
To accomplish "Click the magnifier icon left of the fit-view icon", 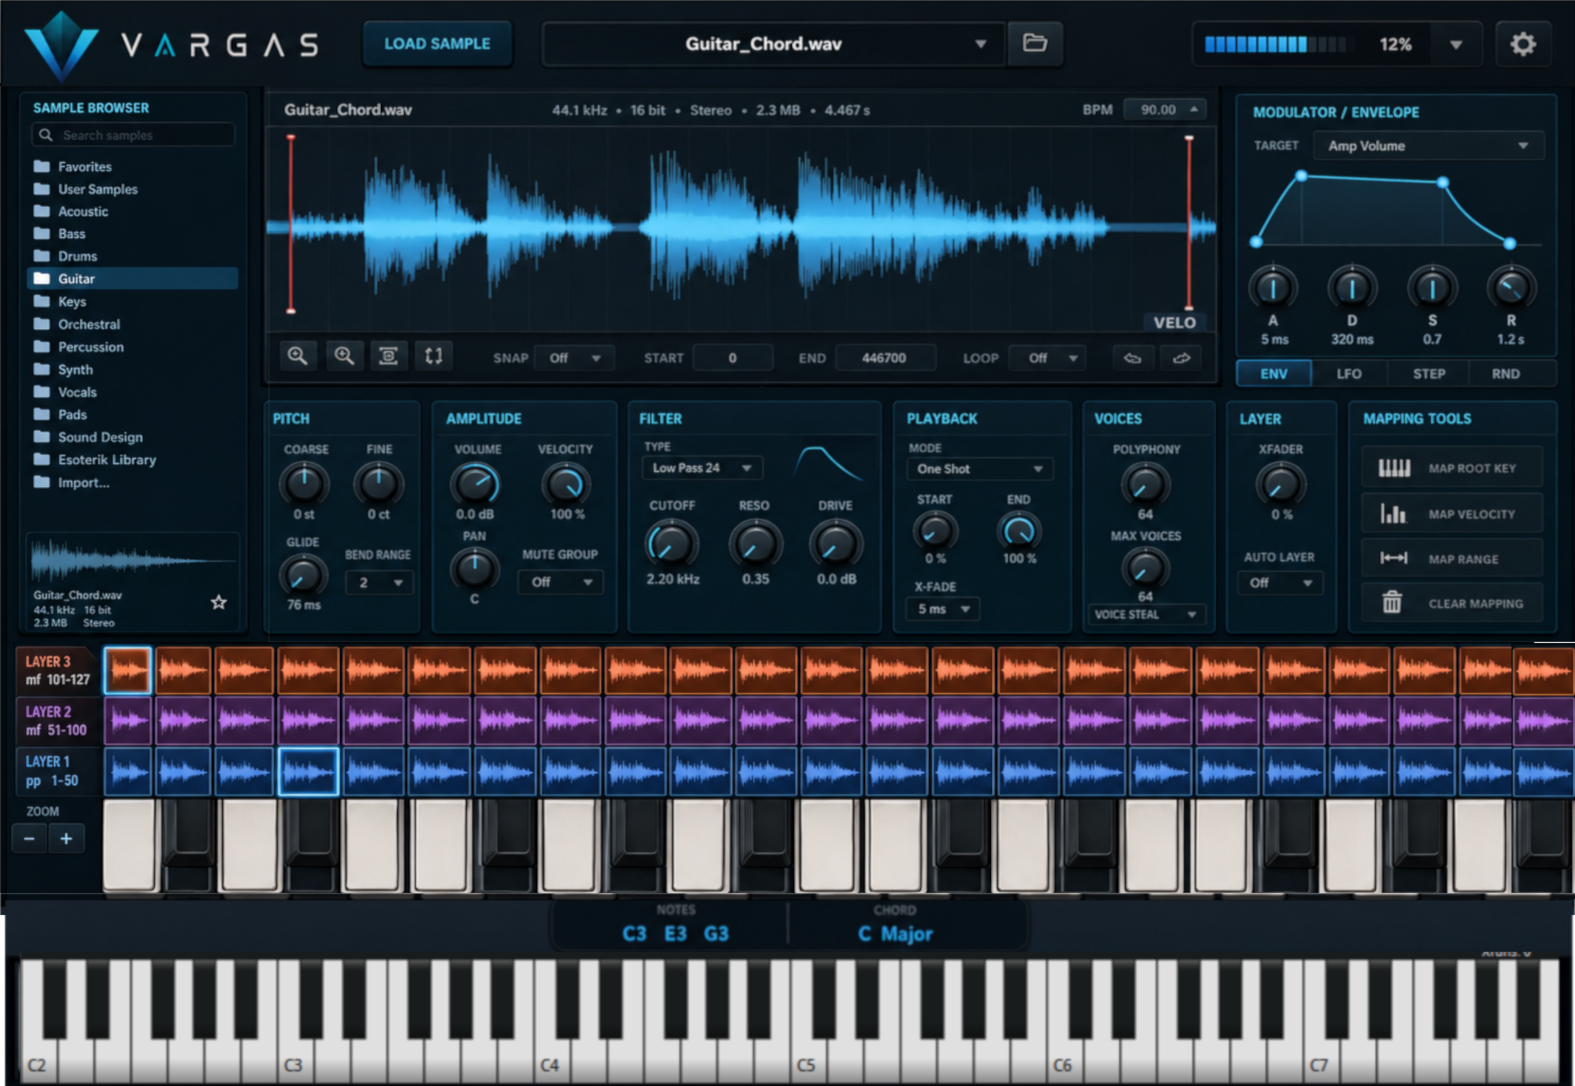I will click(x=343, y=356).
